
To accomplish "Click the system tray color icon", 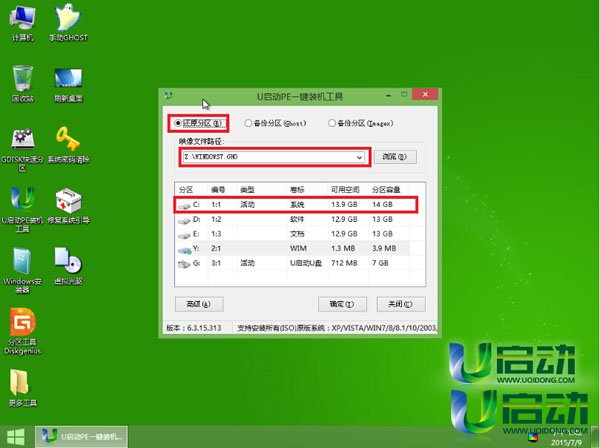I will pyautogui.click(x=533, y=437).
